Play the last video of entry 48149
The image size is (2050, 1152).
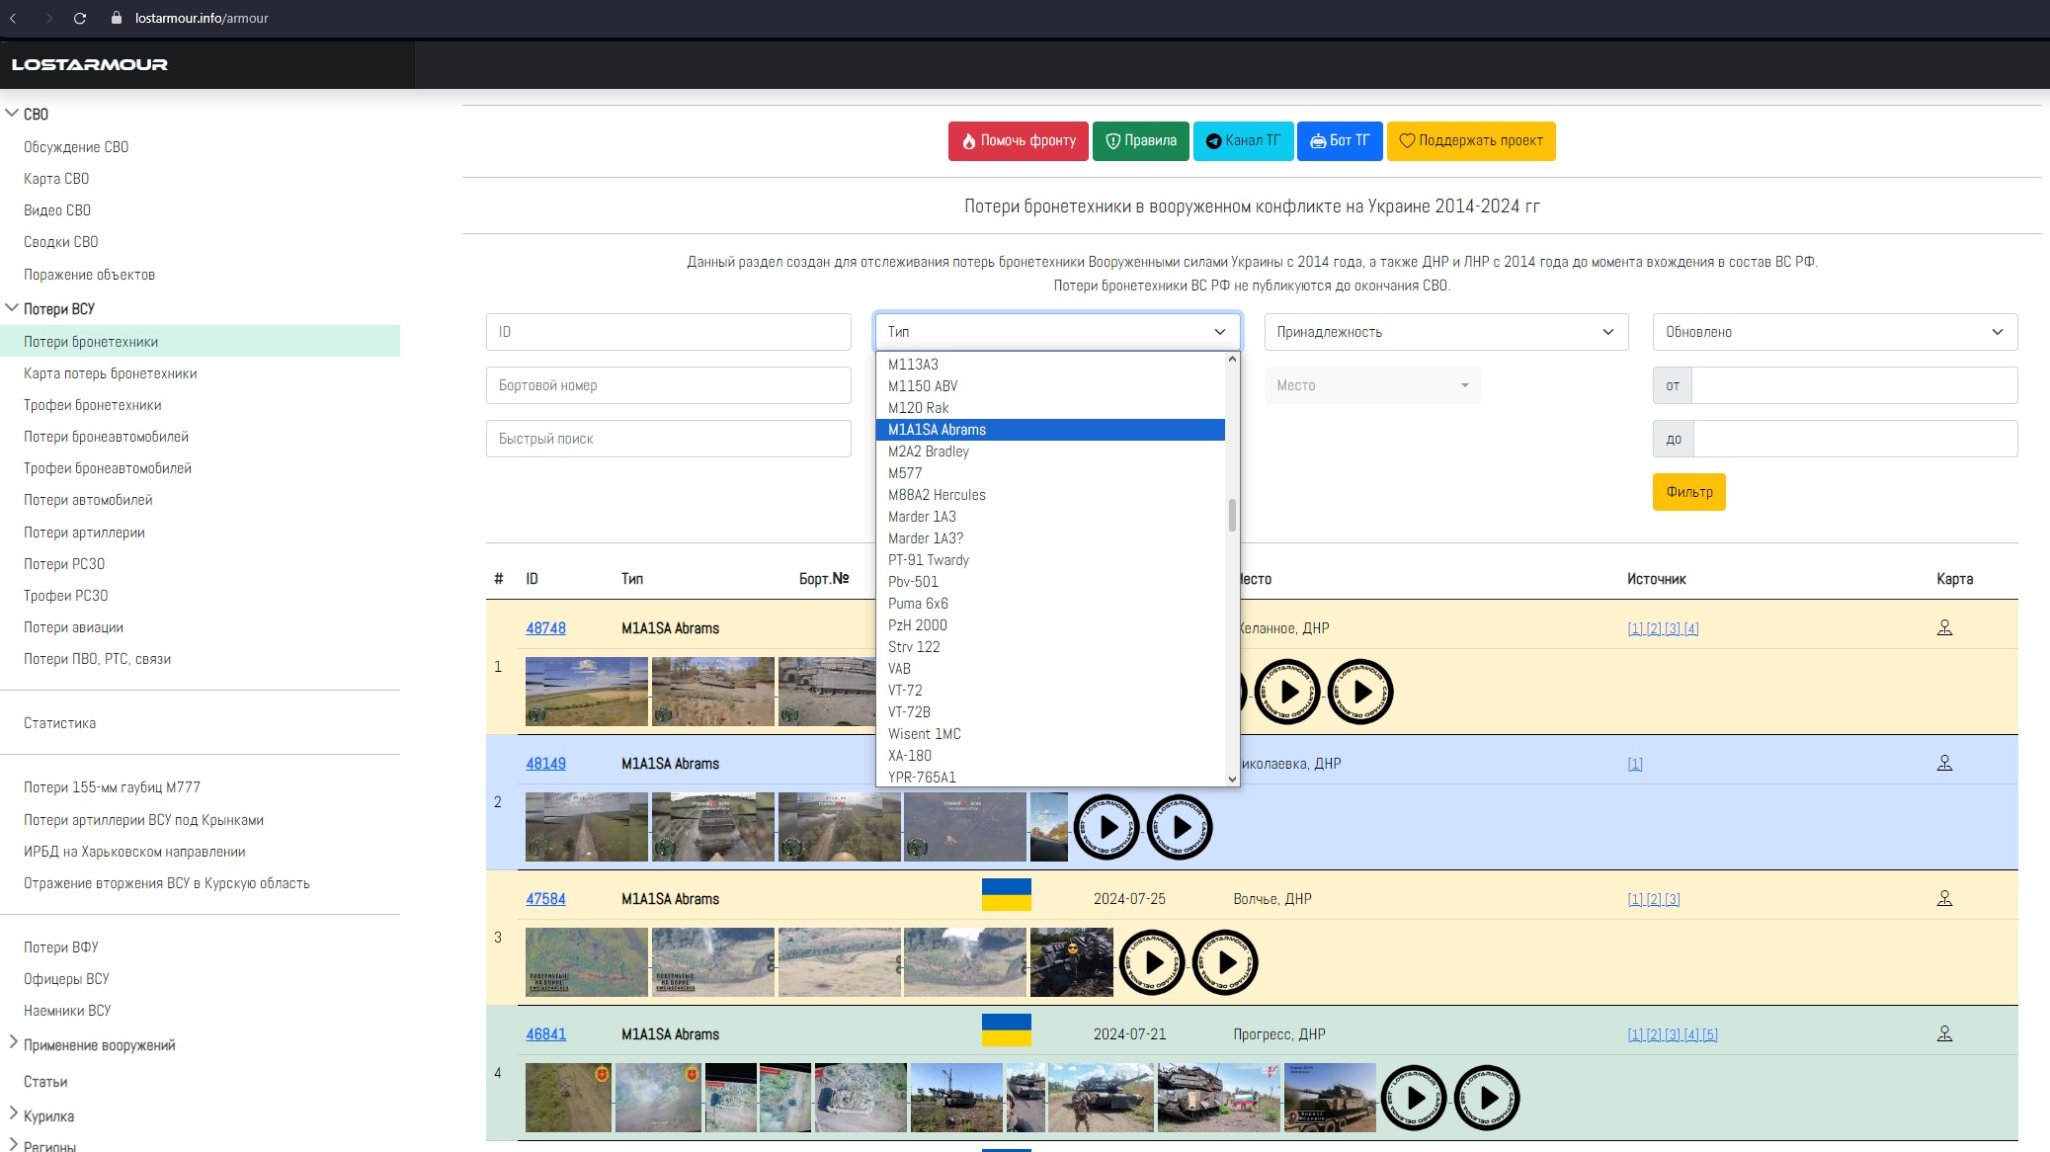(1180, 828)
